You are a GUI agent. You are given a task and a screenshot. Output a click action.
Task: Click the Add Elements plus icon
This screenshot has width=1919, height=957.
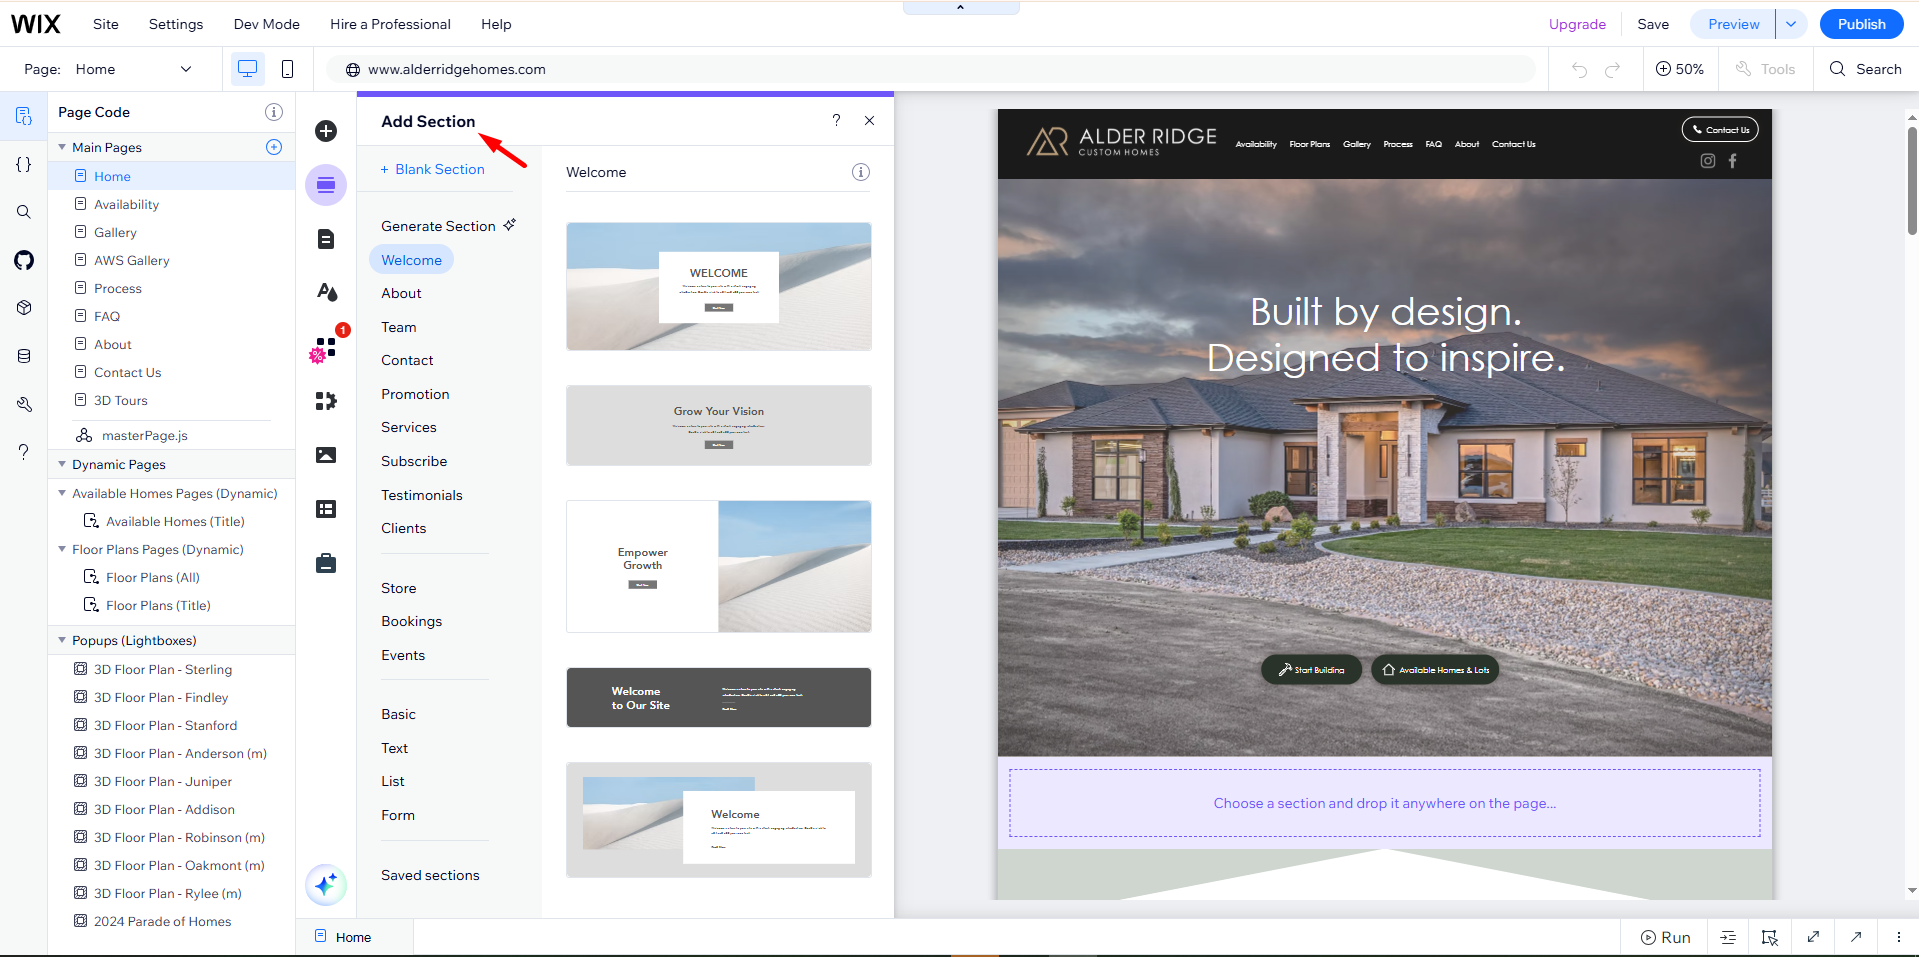(326, 131)
